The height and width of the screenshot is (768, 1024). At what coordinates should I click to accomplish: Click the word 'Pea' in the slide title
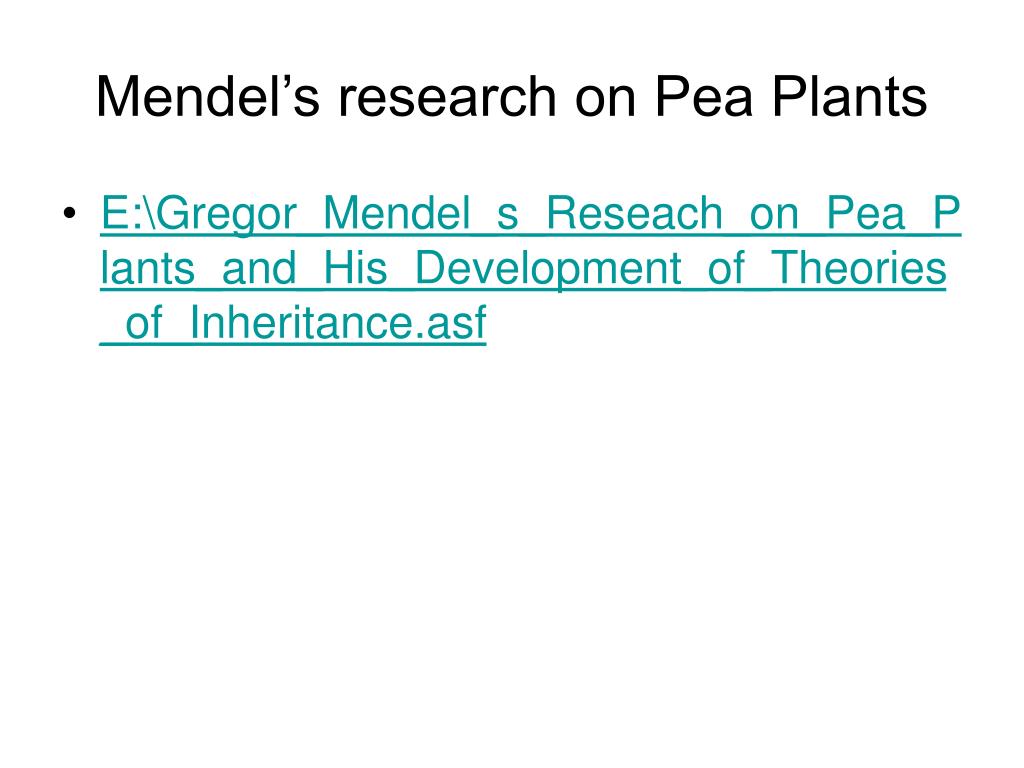703,98
